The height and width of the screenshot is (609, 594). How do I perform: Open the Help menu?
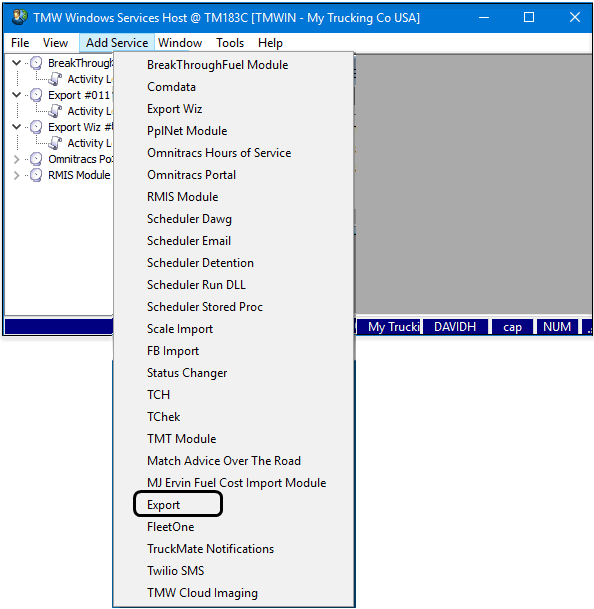pyautogui.click(x=270, y=43)
